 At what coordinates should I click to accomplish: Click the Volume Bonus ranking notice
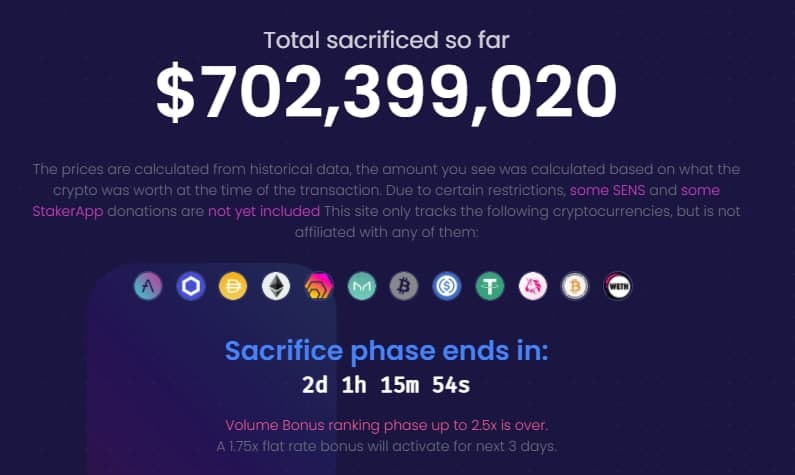[386, 425]
